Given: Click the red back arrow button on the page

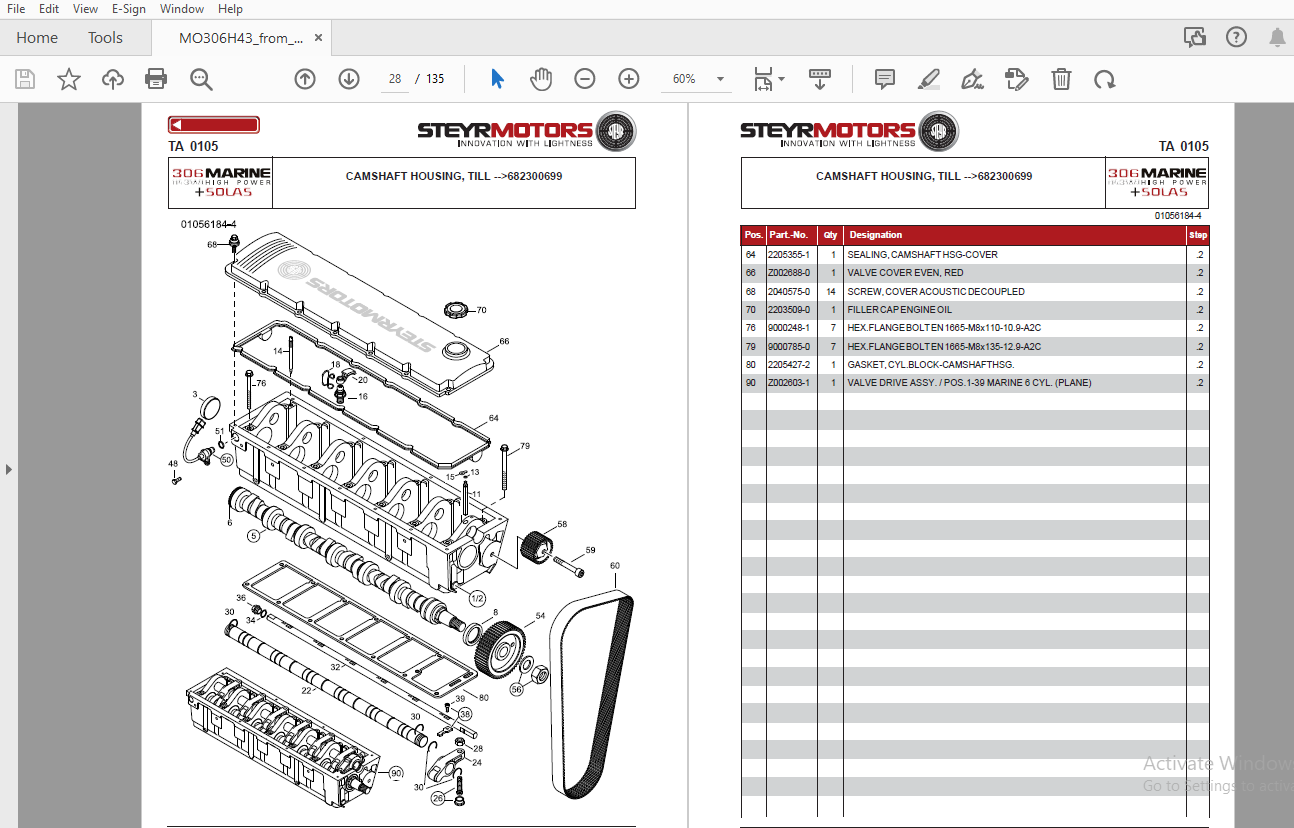Looking at the screenshot, I should click(214, 125).
